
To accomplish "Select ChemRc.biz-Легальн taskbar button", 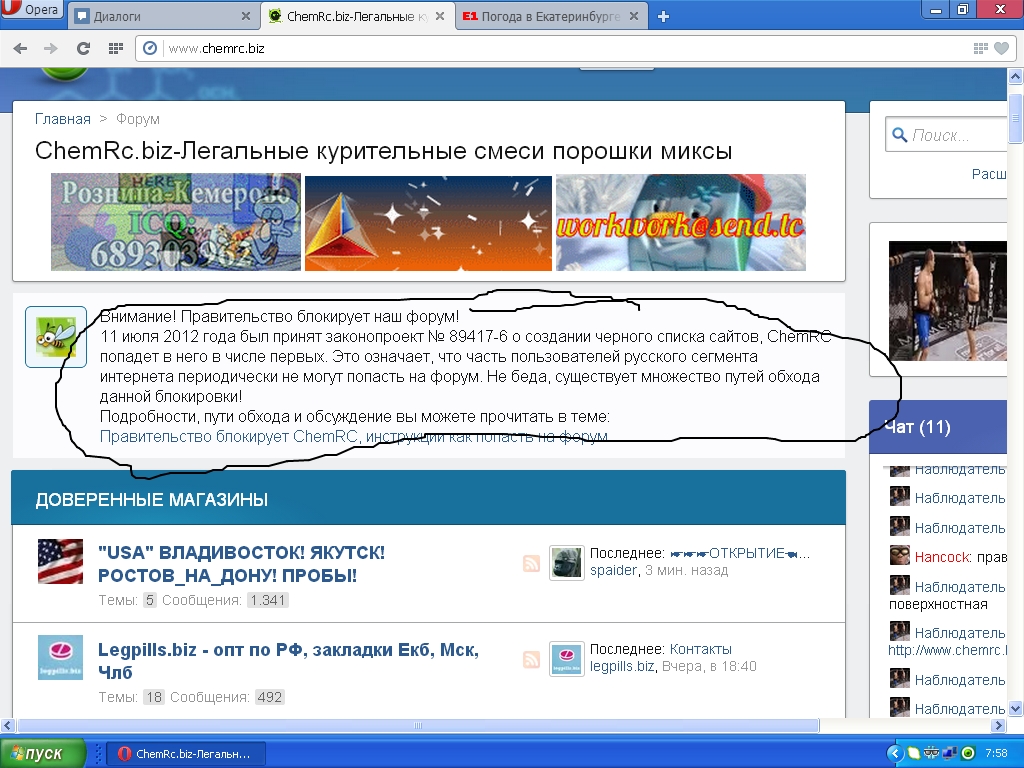I will [x=186, y=754].
